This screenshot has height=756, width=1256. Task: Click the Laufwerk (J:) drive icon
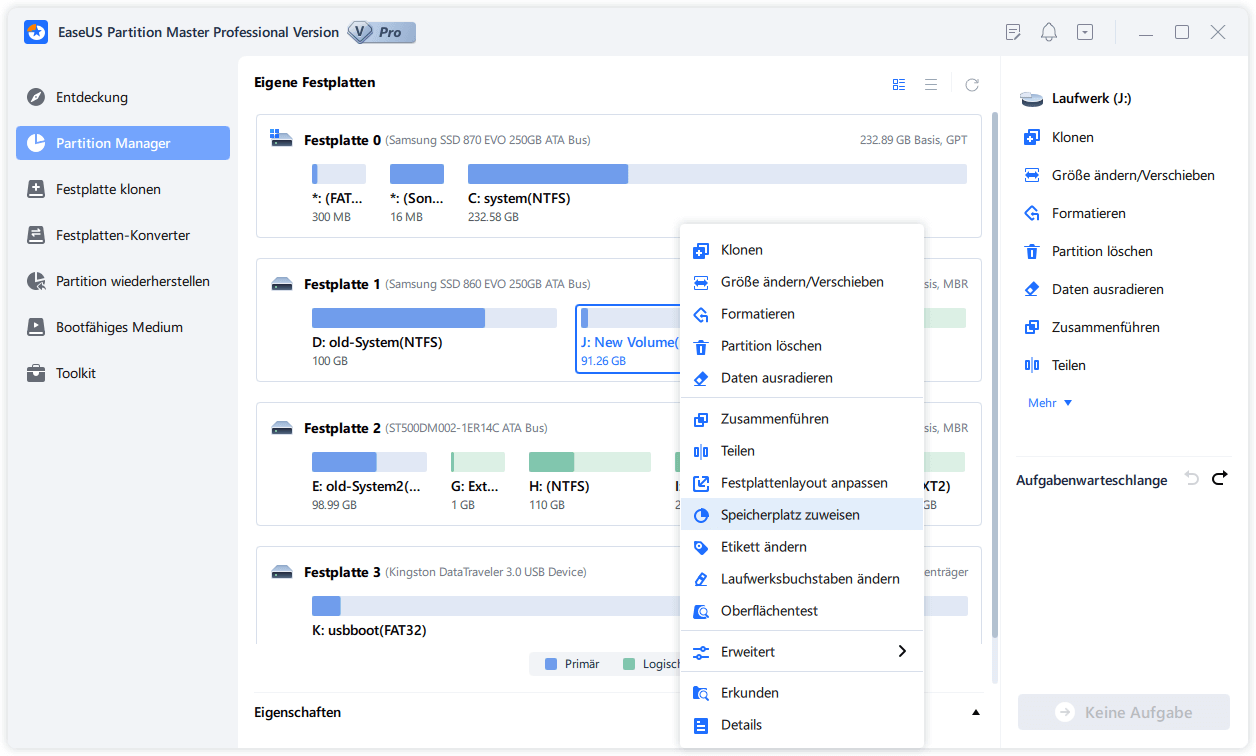(1032, 99)
